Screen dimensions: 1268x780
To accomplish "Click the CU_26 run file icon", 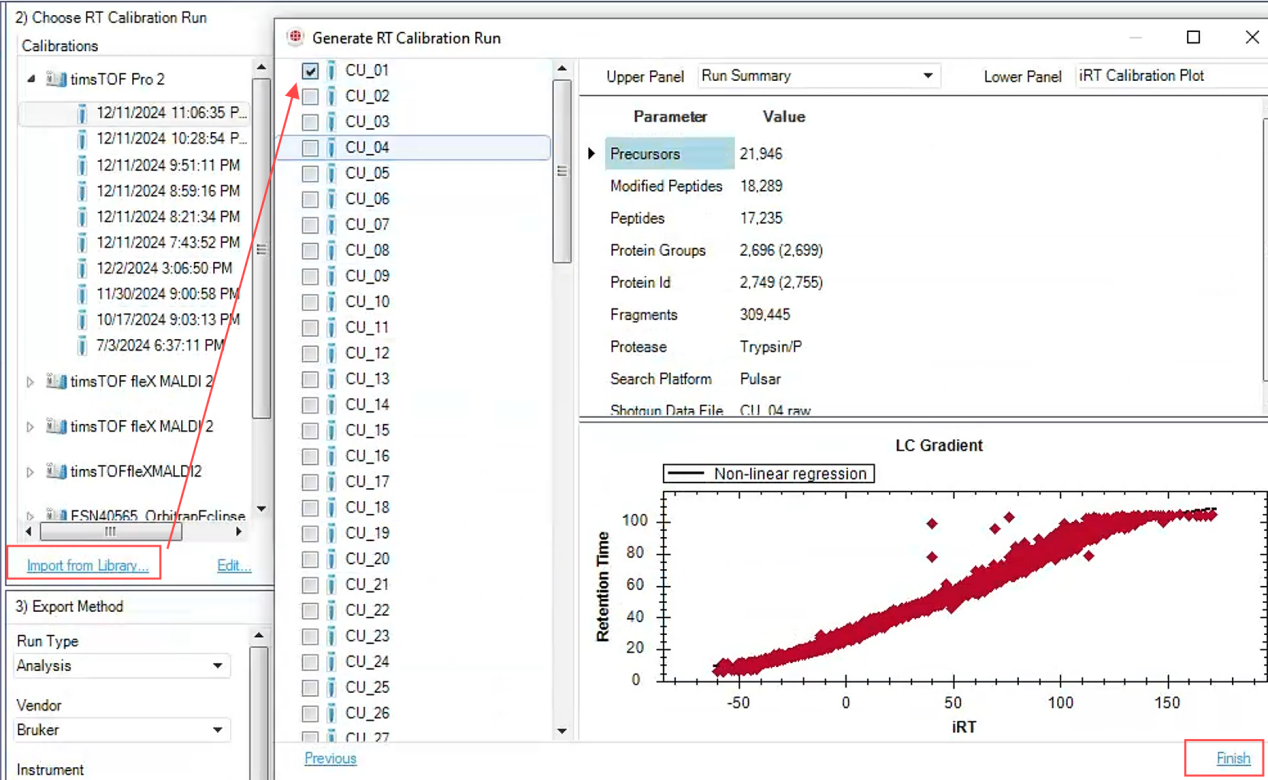I will (x=332, y=714).
